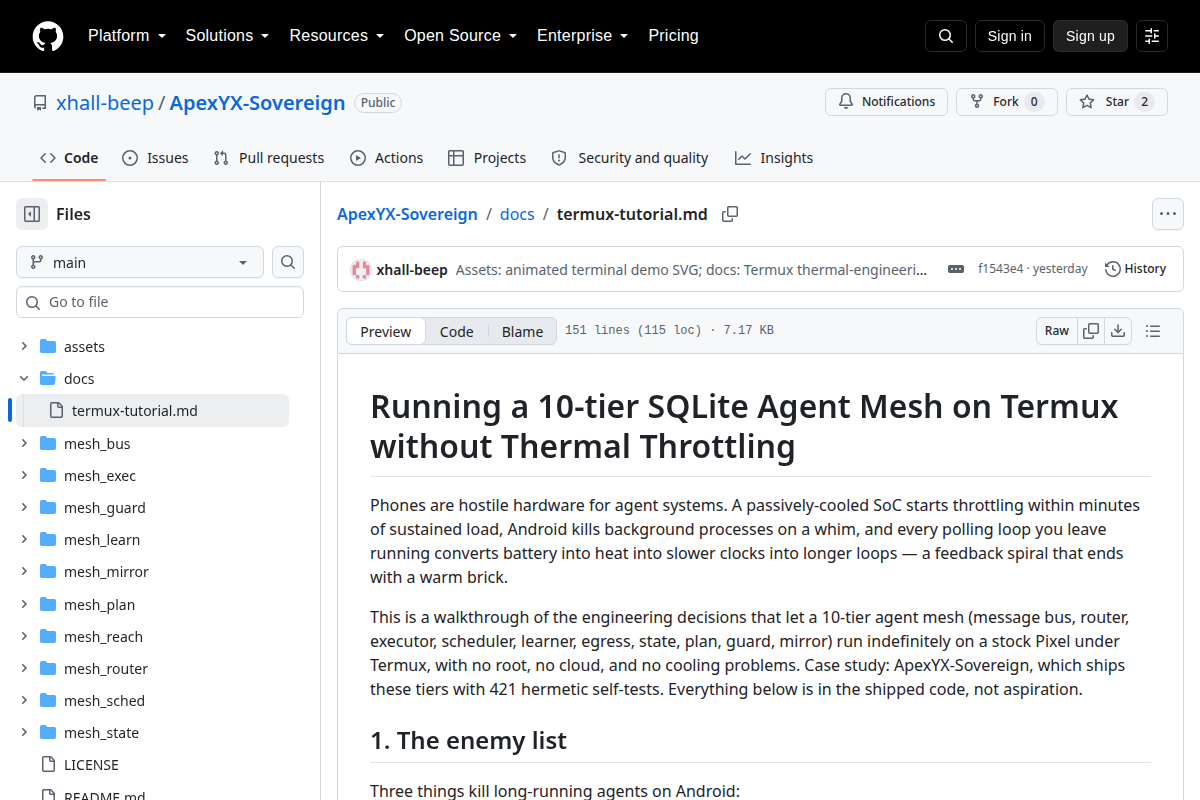Expand the assets folder chevron

pos(24,347)
